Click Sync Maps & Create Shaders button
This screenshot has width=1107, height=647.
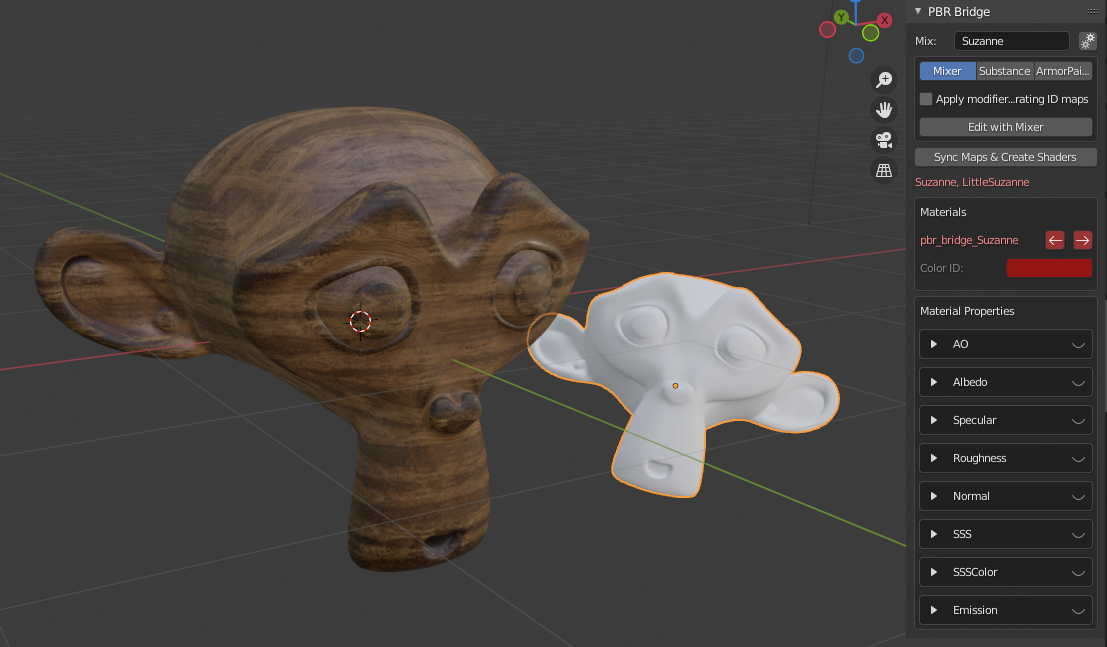point(1005,157)
